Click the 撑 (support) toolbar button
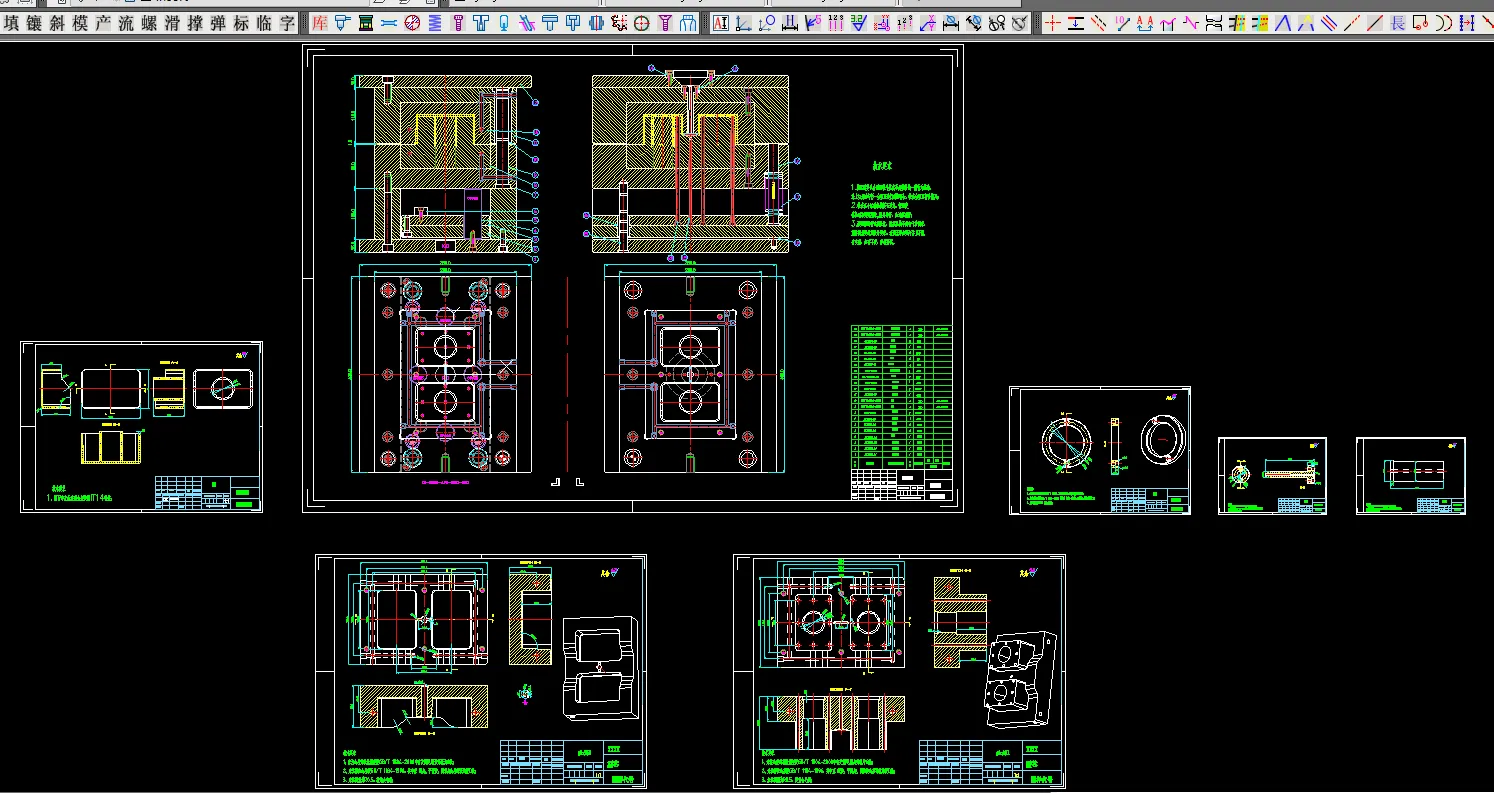The height and width of the screenshot is (793, 1494). tap(195, 22)
